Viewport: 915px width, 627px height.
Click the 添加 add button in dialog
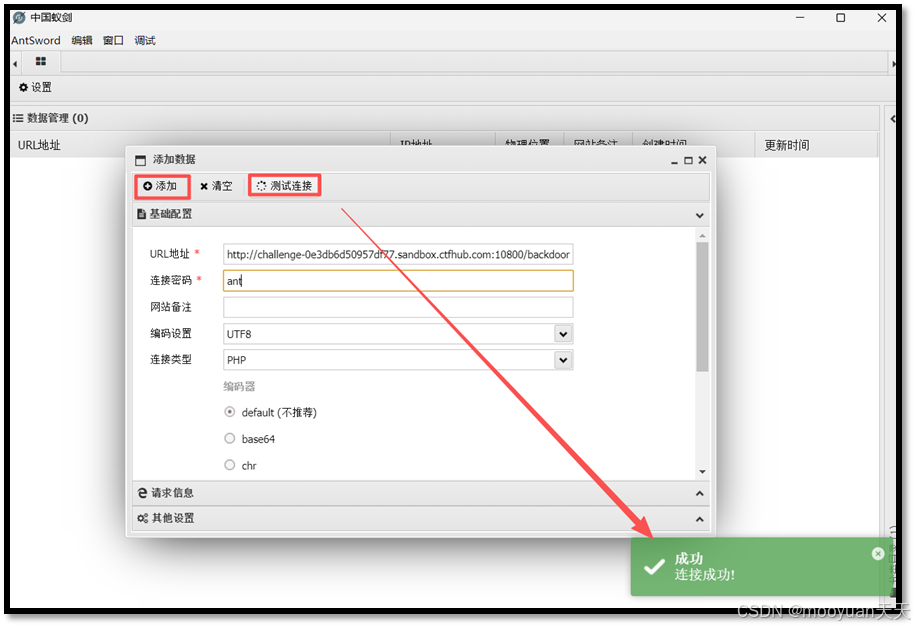pos(160,186)
